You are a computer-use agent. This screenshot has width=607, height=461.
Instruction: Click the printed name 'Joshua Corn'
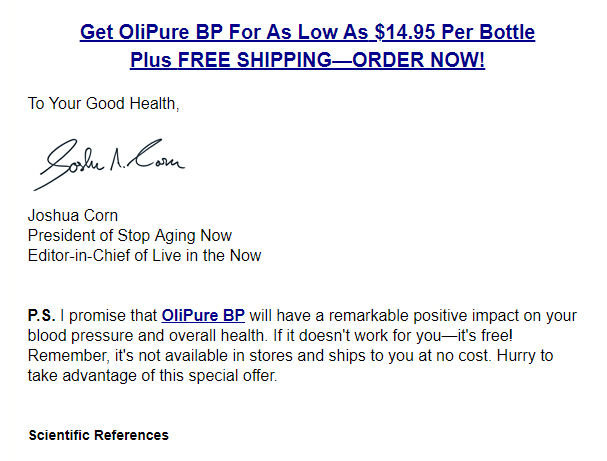point(73,216)
